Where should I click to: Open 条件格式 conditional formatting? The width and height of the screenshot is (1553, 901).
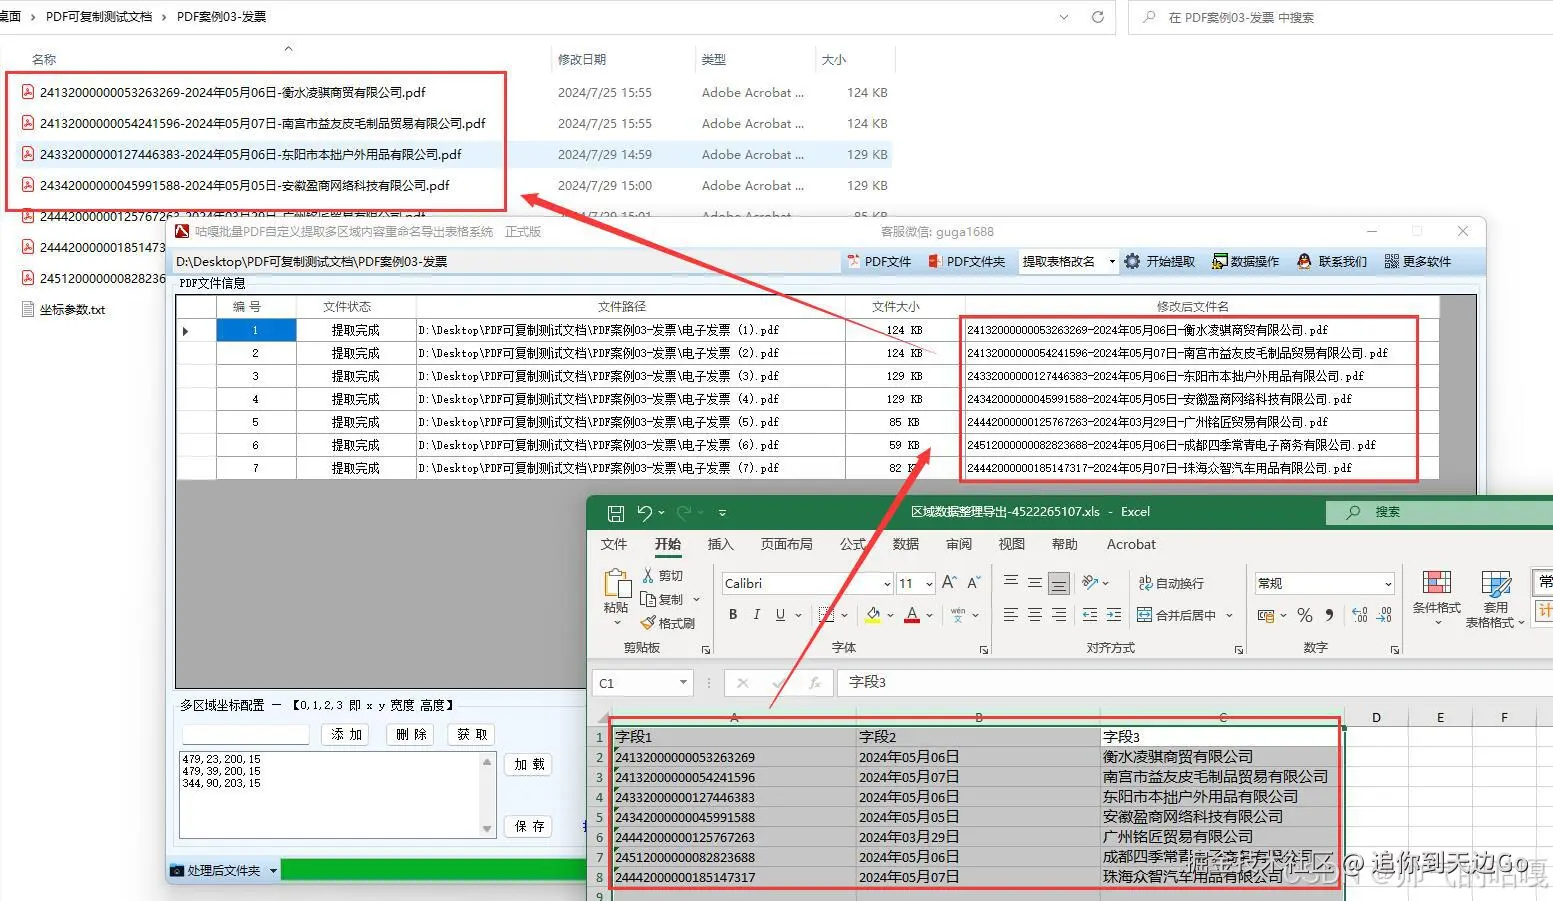coord(1437,597)
